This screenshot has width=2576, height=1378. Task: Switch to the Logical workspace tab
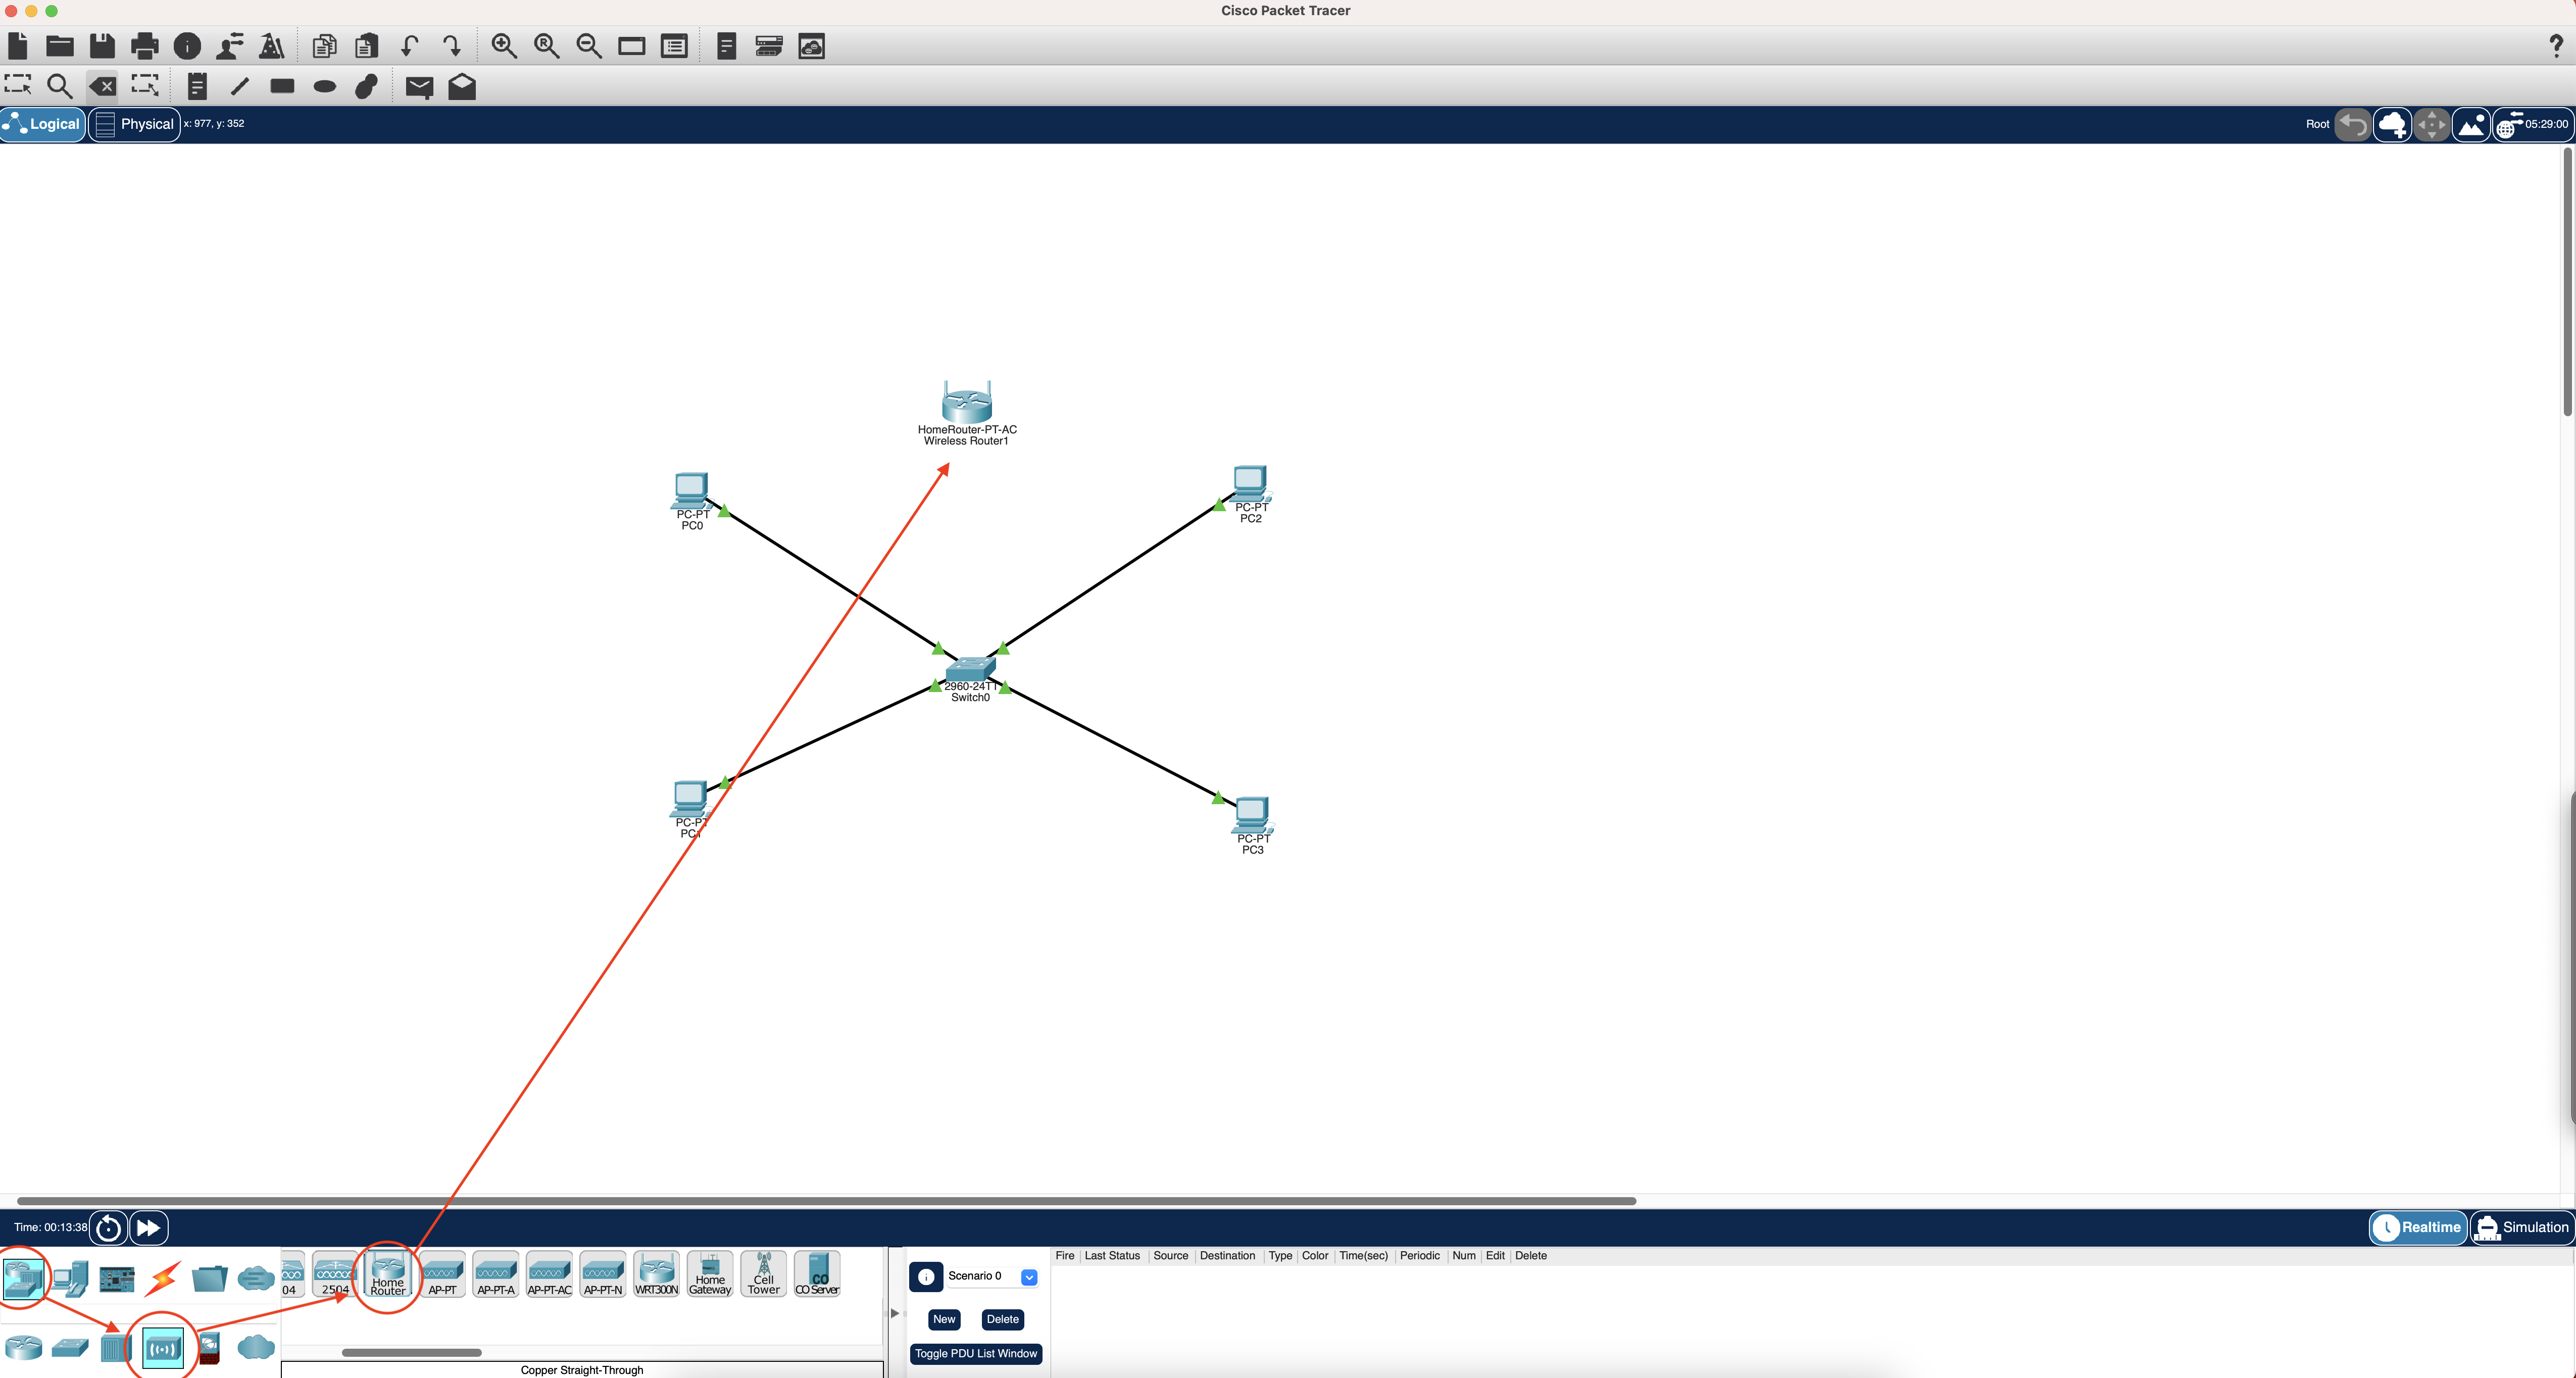pos(42,124)
